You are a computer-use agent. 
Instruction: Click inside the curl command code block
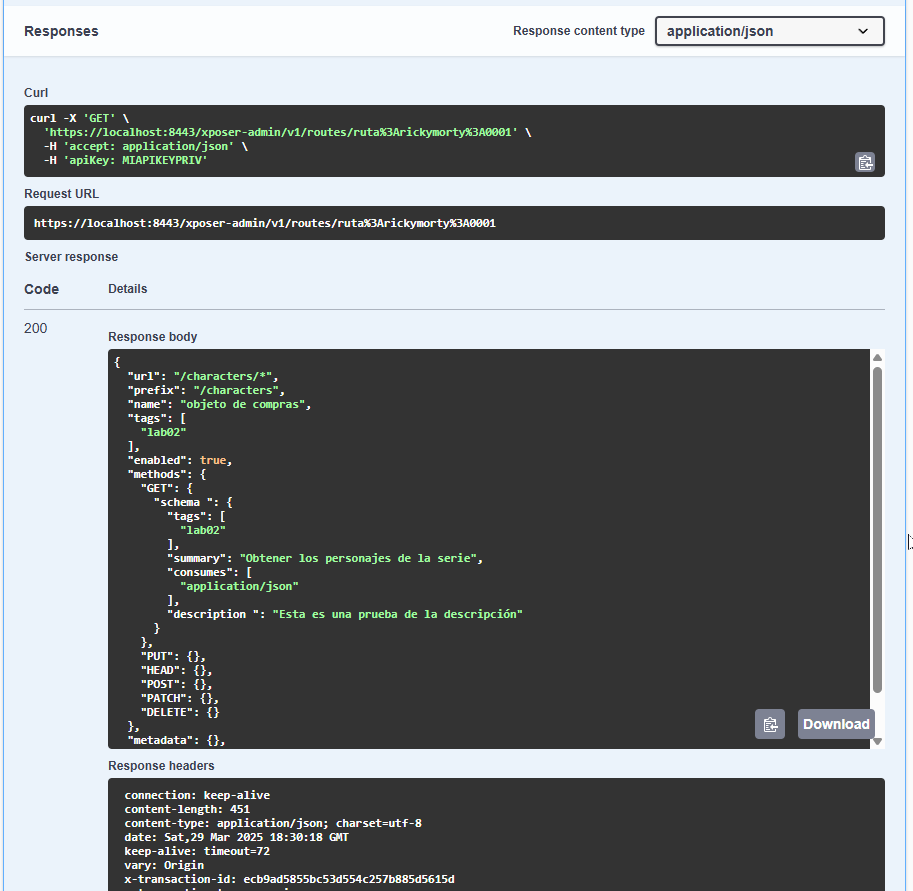point(440,140)
